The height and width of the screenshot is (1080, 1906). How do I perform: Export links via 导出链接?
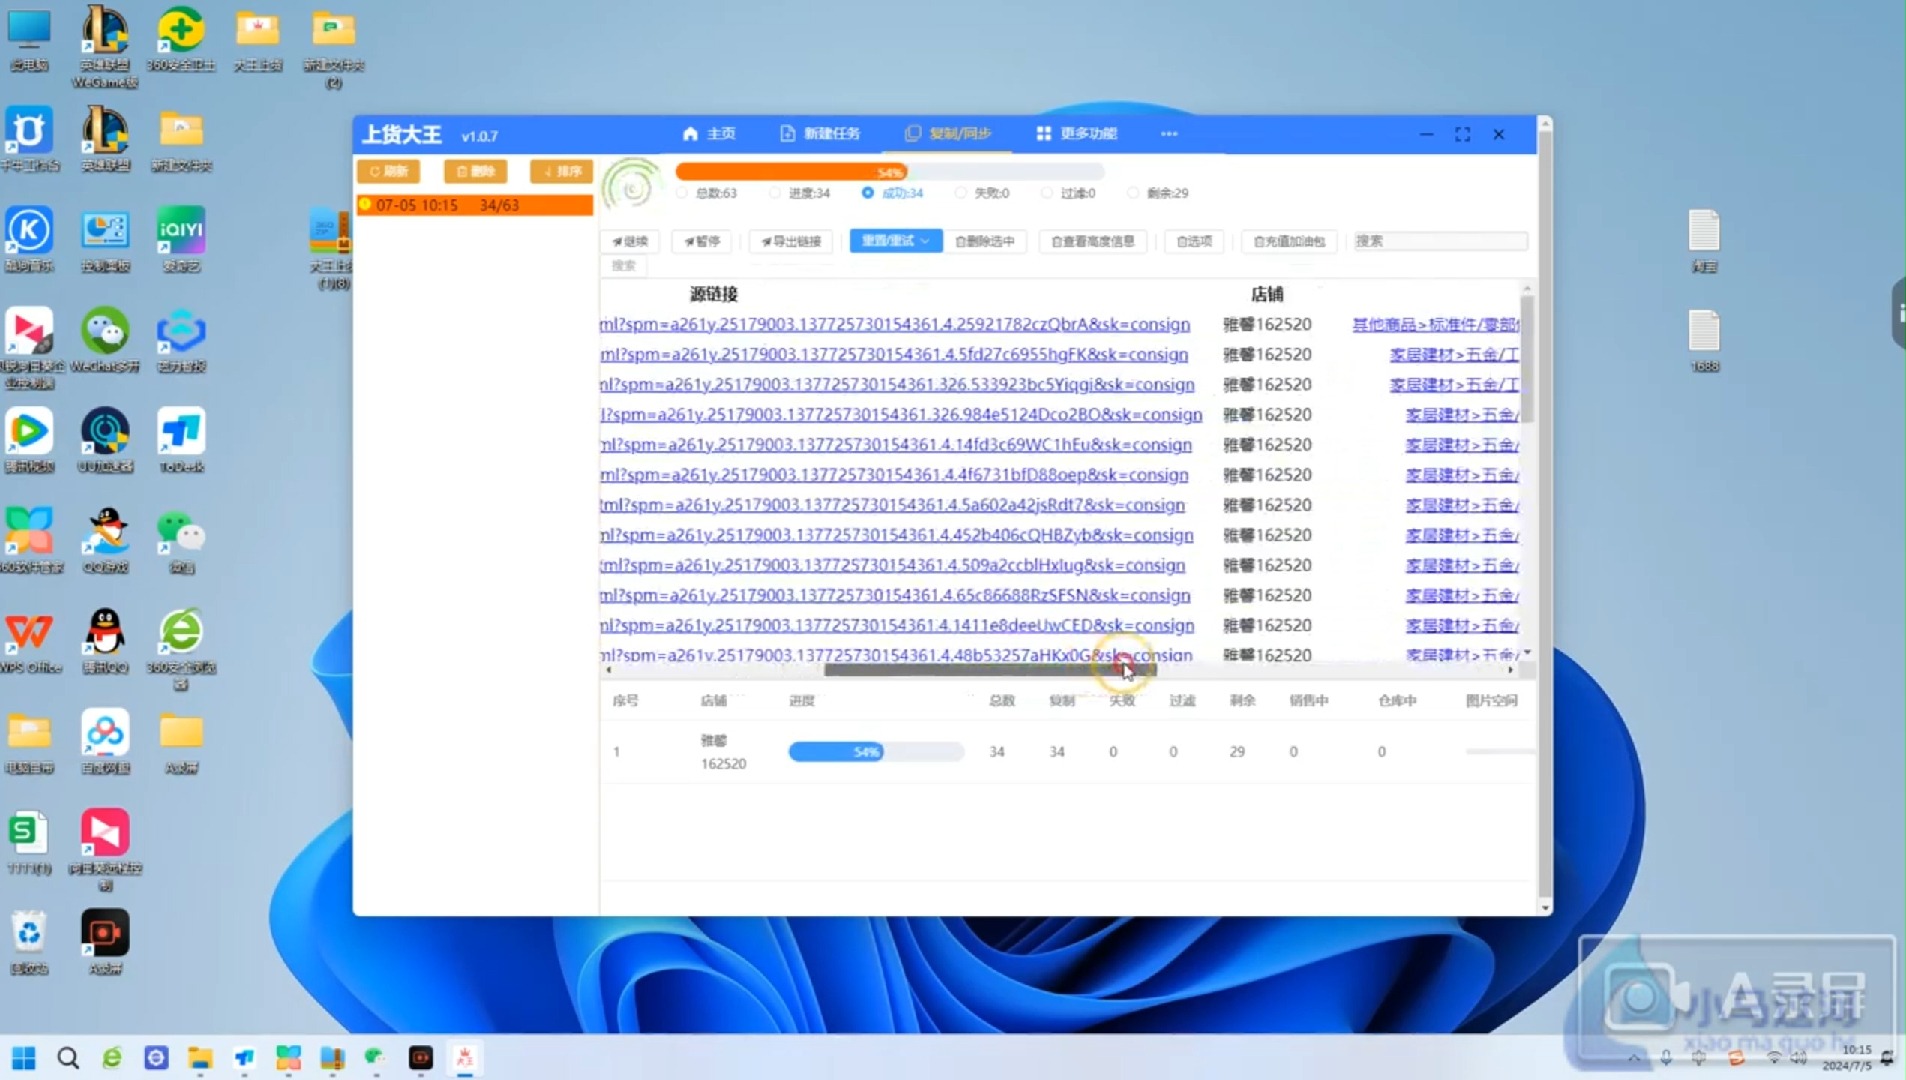pyautogui.click(x=789, y=241)
